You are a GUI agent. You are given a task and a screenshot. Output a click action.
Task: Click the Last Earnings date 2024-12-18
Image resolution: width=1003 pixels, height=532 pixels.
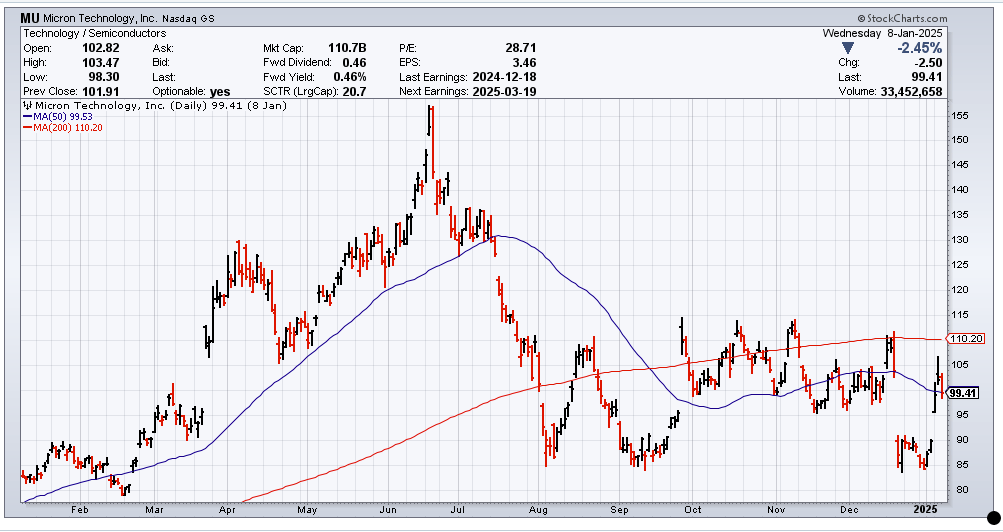(505, 77)
